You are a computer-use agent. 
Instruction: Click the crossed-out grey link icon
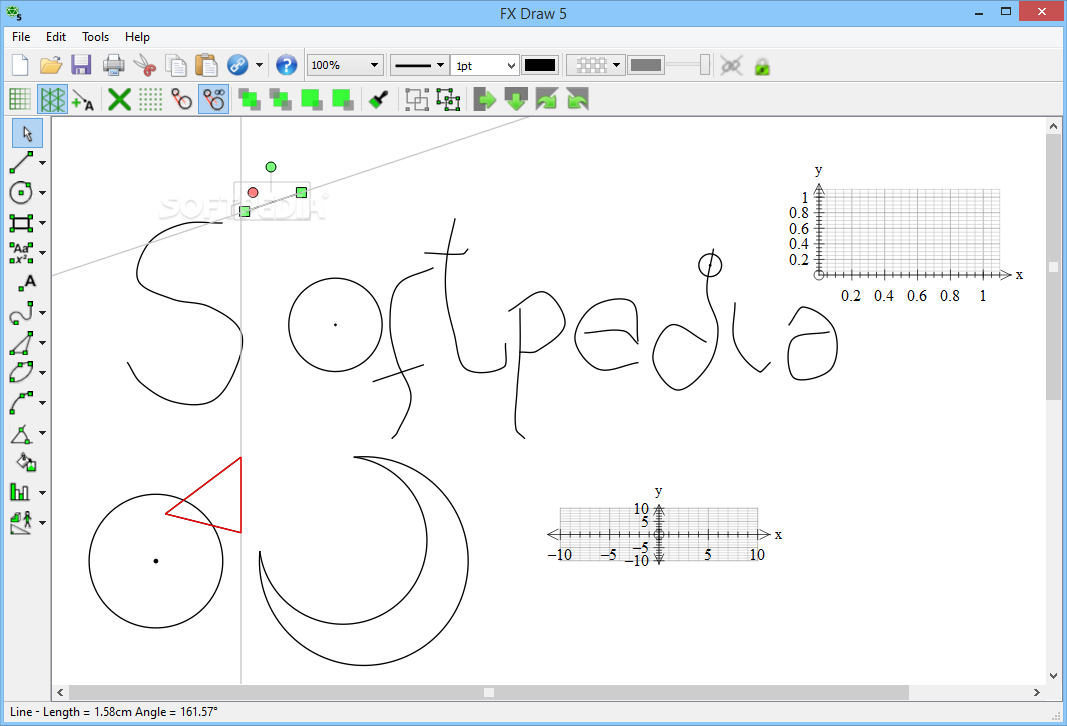coord(732,66)
